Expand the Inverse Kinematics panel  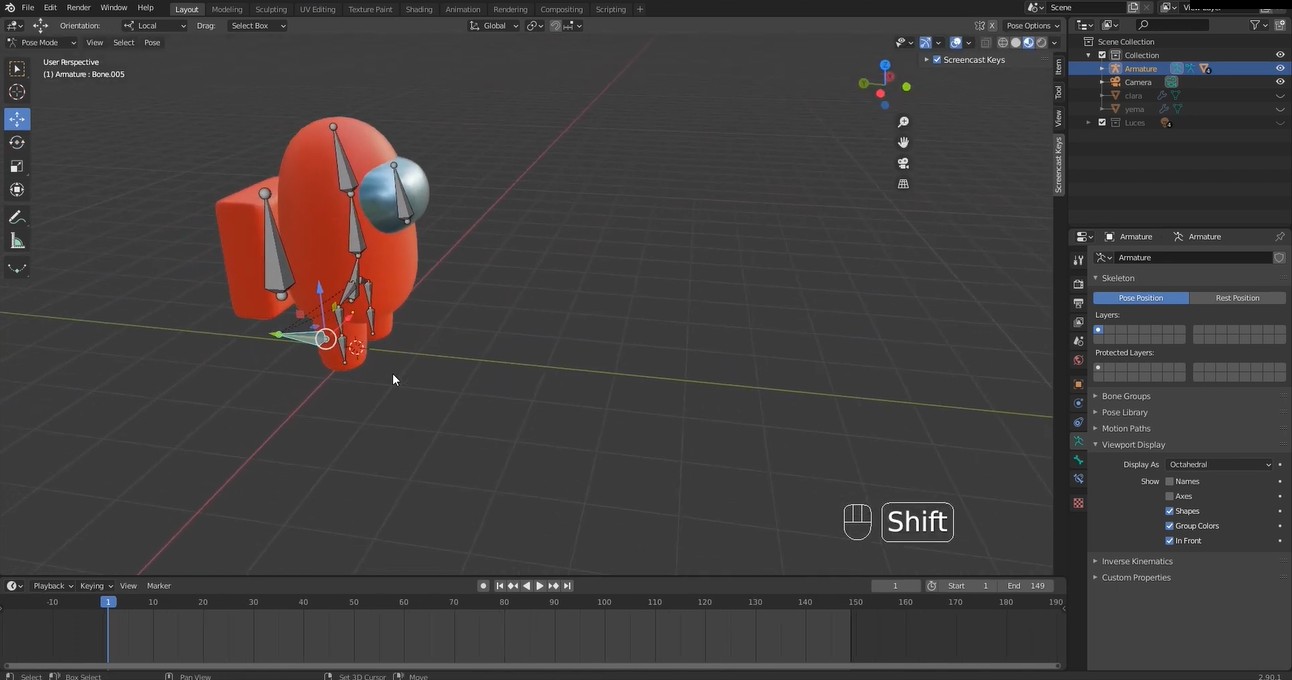(1136, 561)
